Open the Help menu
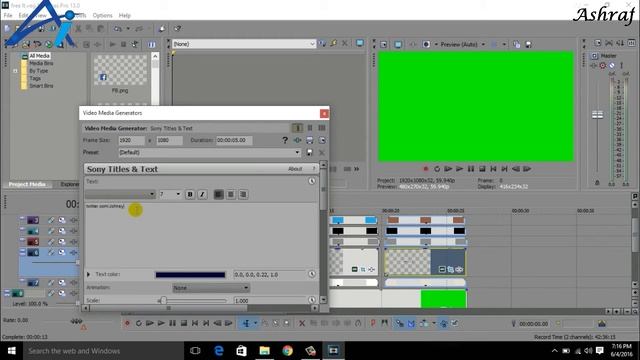The height and width of the screenshot is (360, 640). tap(124, 16)
